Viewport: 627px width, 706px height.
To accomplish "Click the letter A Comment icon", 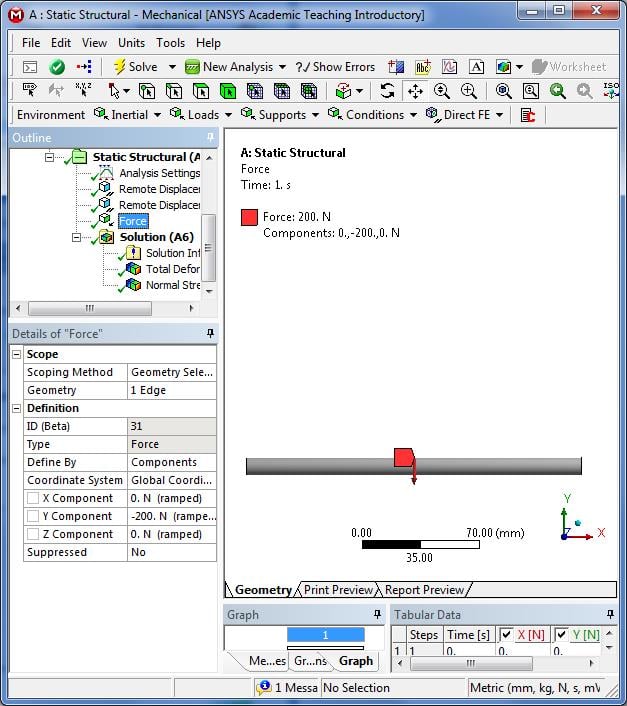I will pos(476,67).
